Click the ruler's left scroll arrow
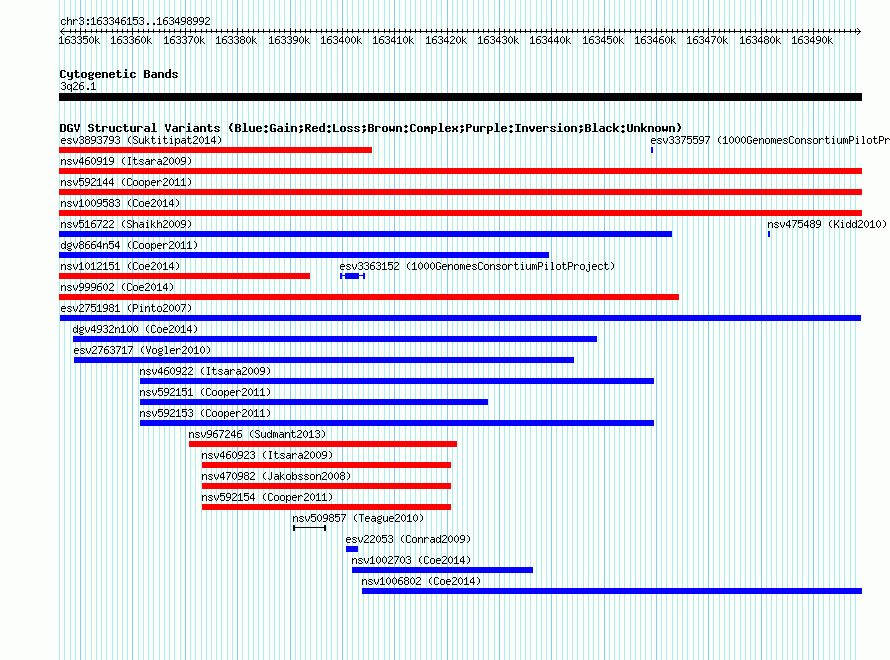 (x=62, y=31)
